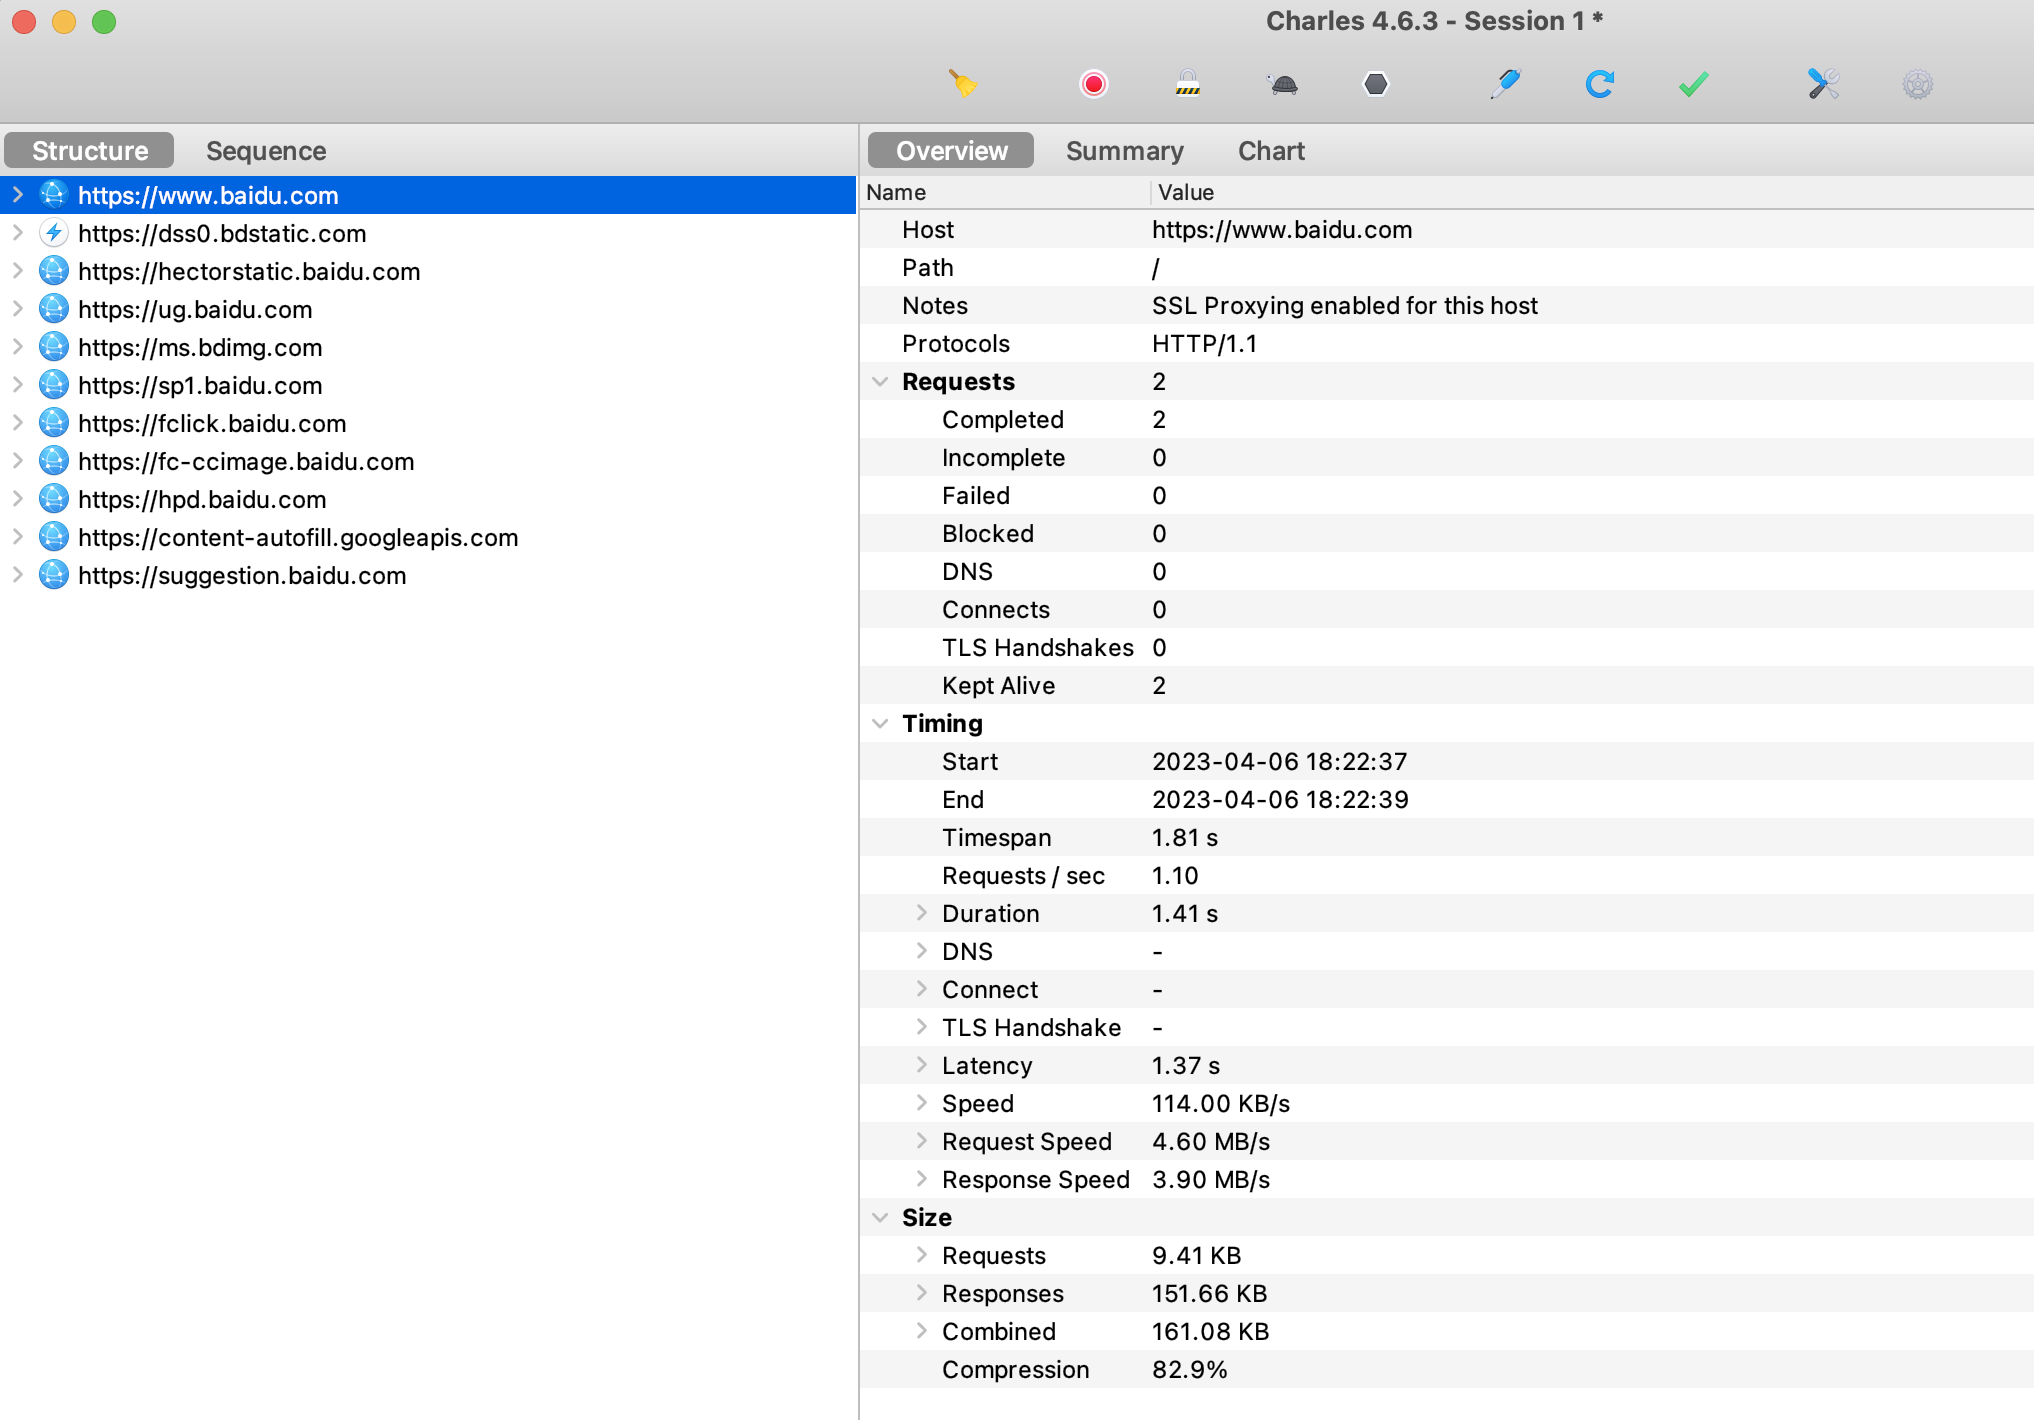Toggle the red Record button
Viewport: 2034px width, 1420px height.
(1093, 84)
